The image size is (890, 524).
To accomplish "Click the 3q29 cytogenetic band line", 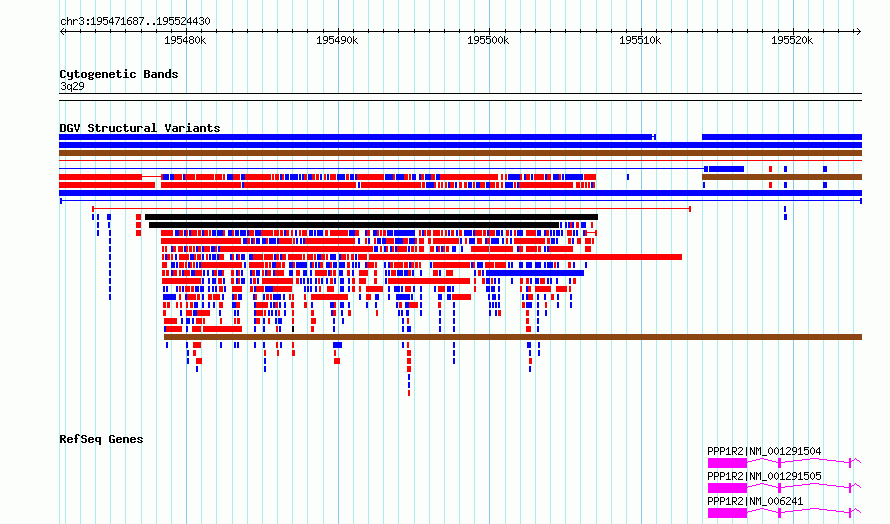I will click(460, 97).
